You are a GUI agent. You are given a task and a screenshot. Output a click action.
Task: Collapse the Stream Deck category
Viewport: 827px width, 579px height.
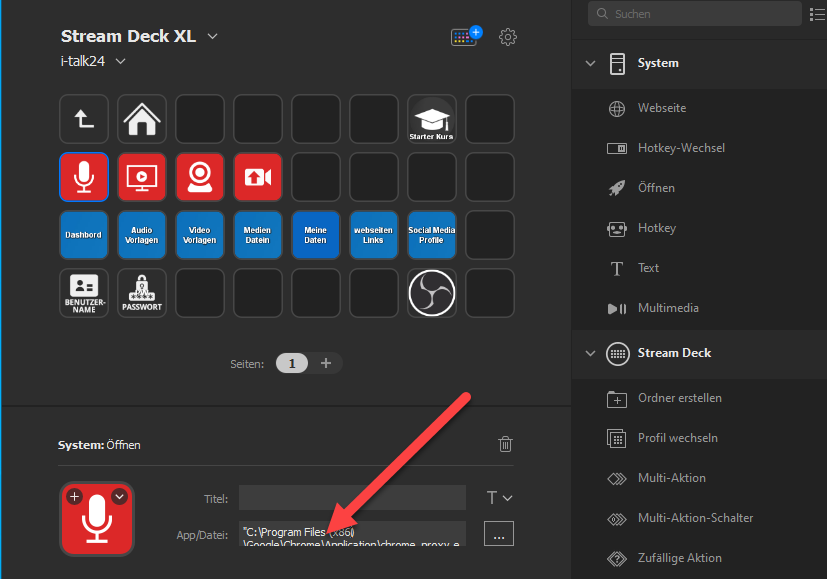click(x=591, y=353)
